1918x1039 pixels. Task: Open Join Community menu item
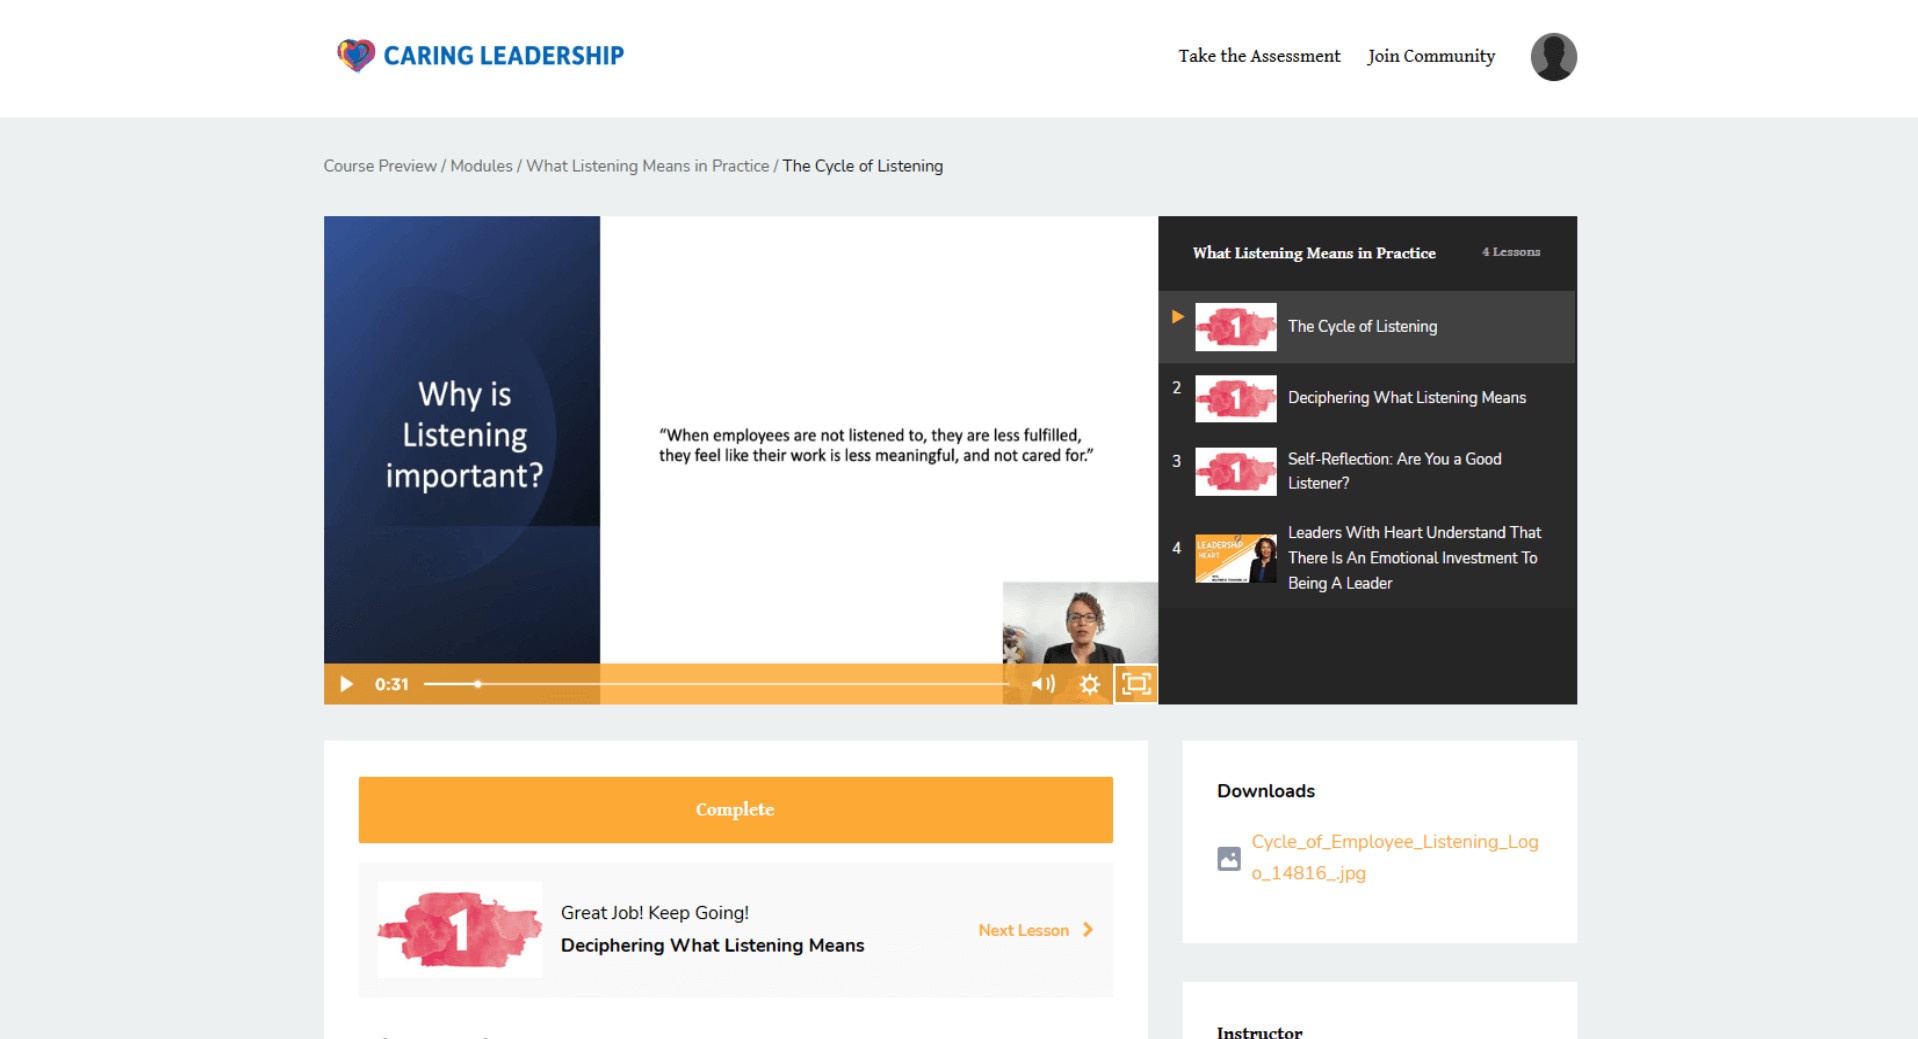click(1431, 56)
